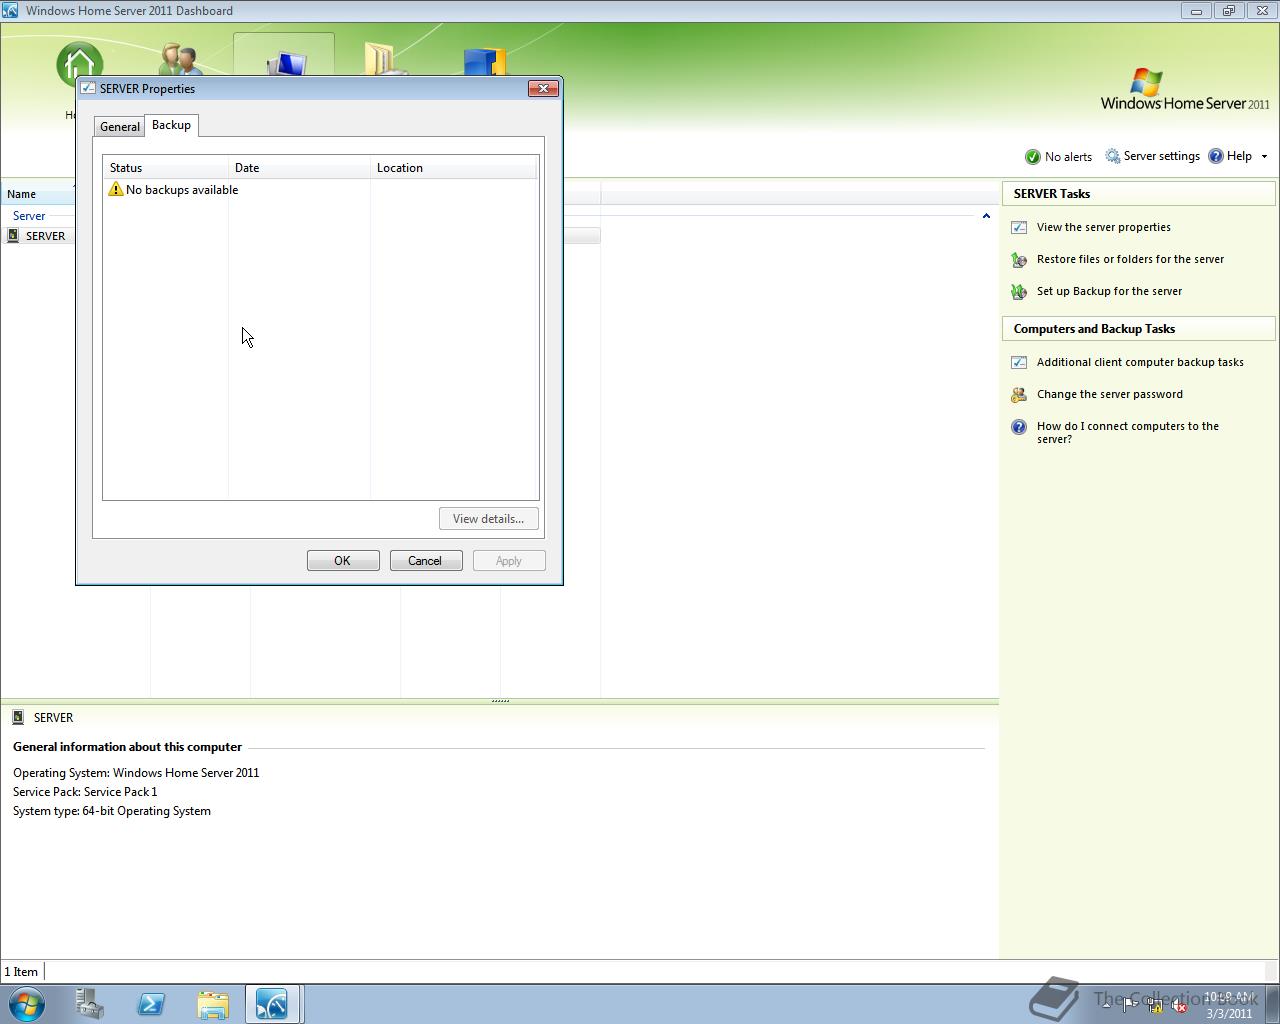Click the Help question mark icon
This screenshot has height=1024, width=1280.
[1216, 156]
